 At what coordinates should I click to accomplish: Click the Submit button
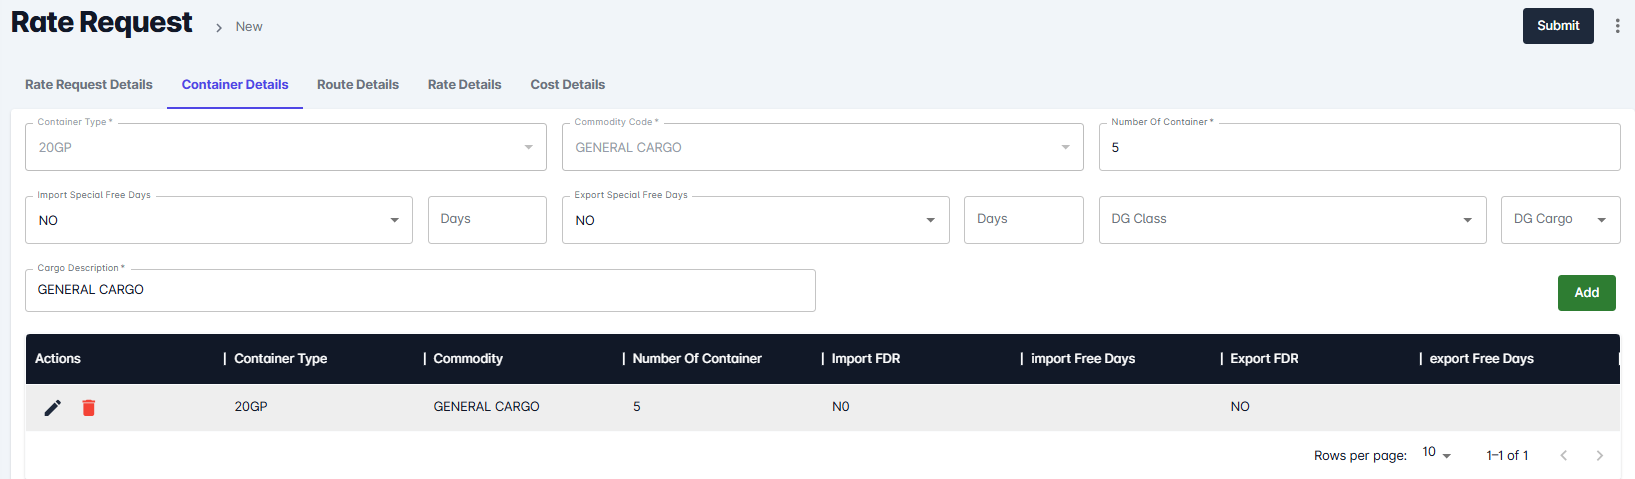click(1558, 26)
